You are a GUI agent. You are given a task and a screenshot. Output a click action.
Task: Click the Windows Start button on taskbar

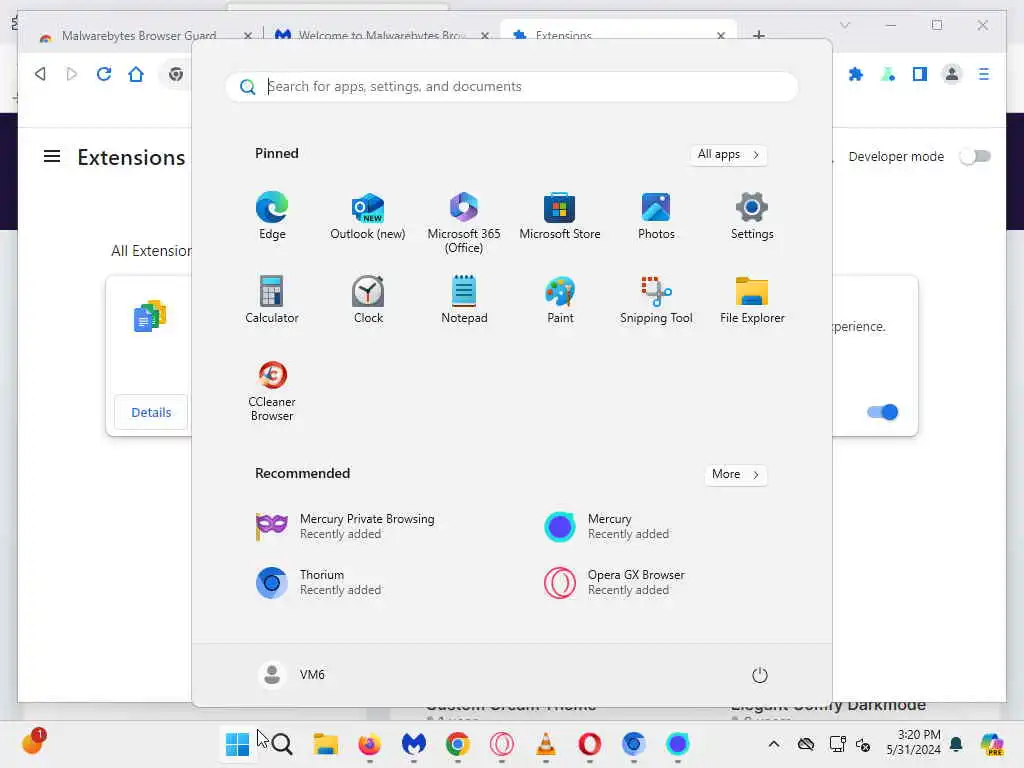237,744
